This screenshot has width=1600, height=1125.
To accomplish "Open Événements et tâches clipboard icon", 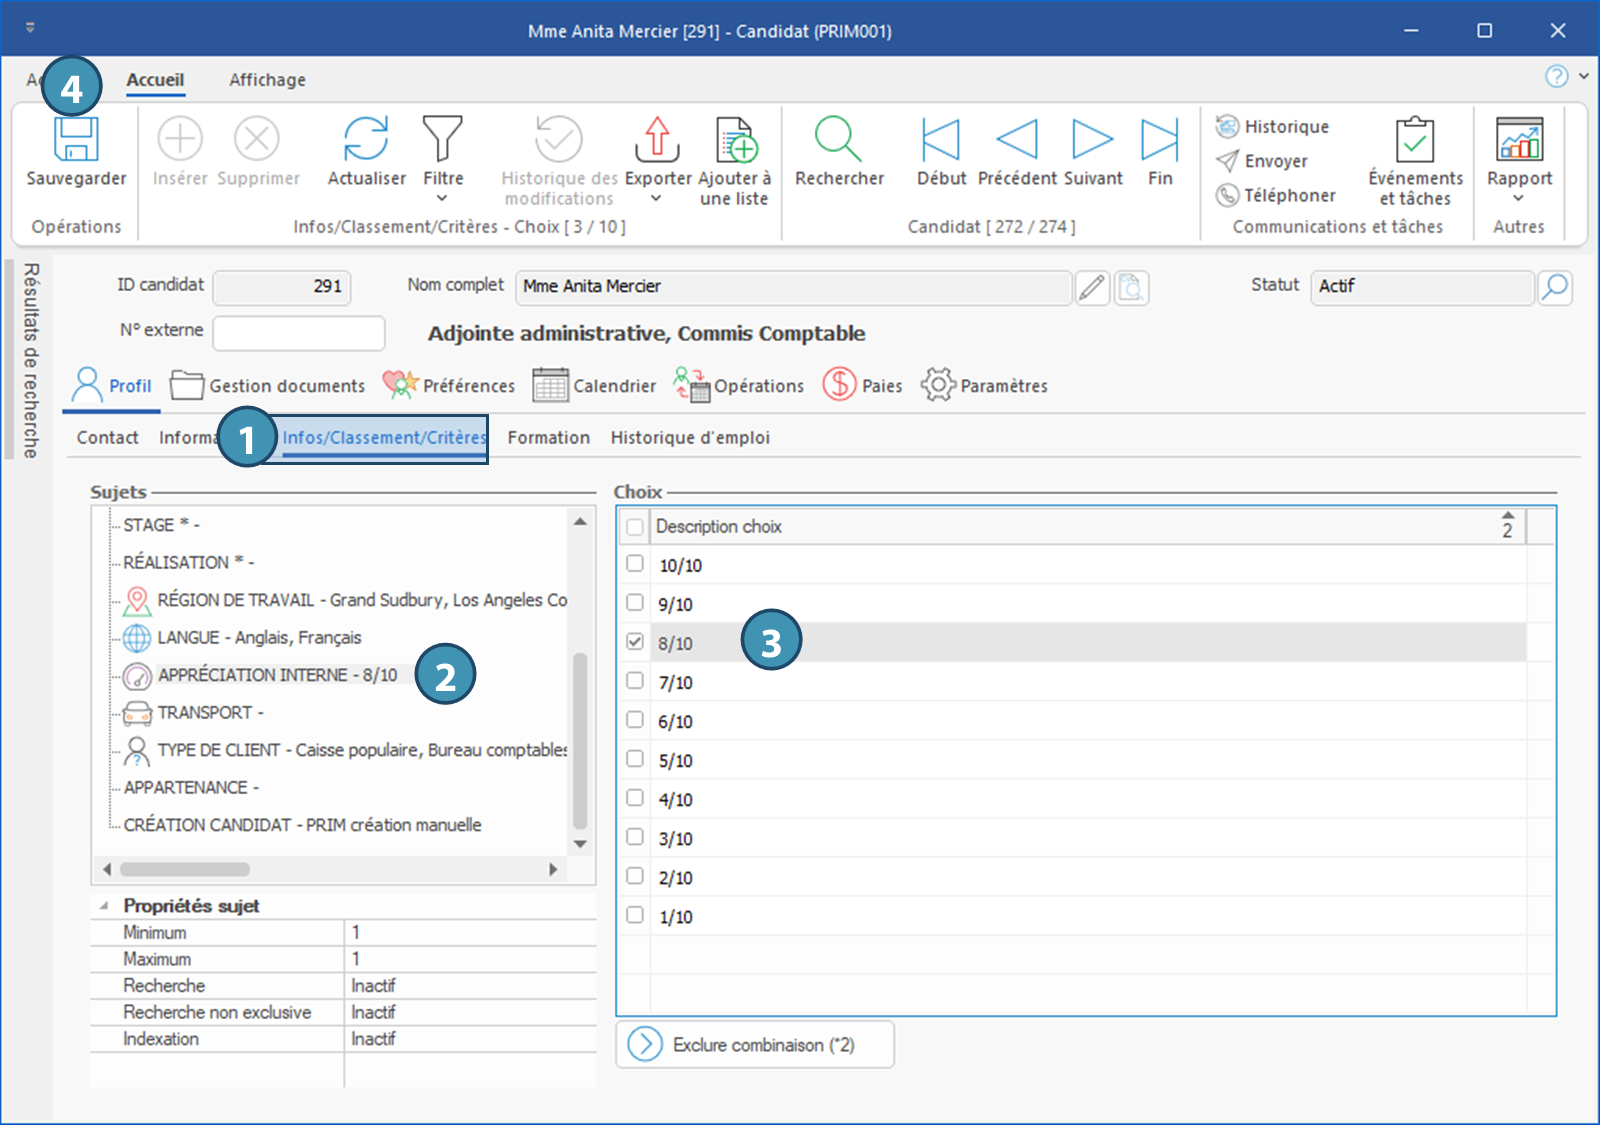I will click(1415, 139).
